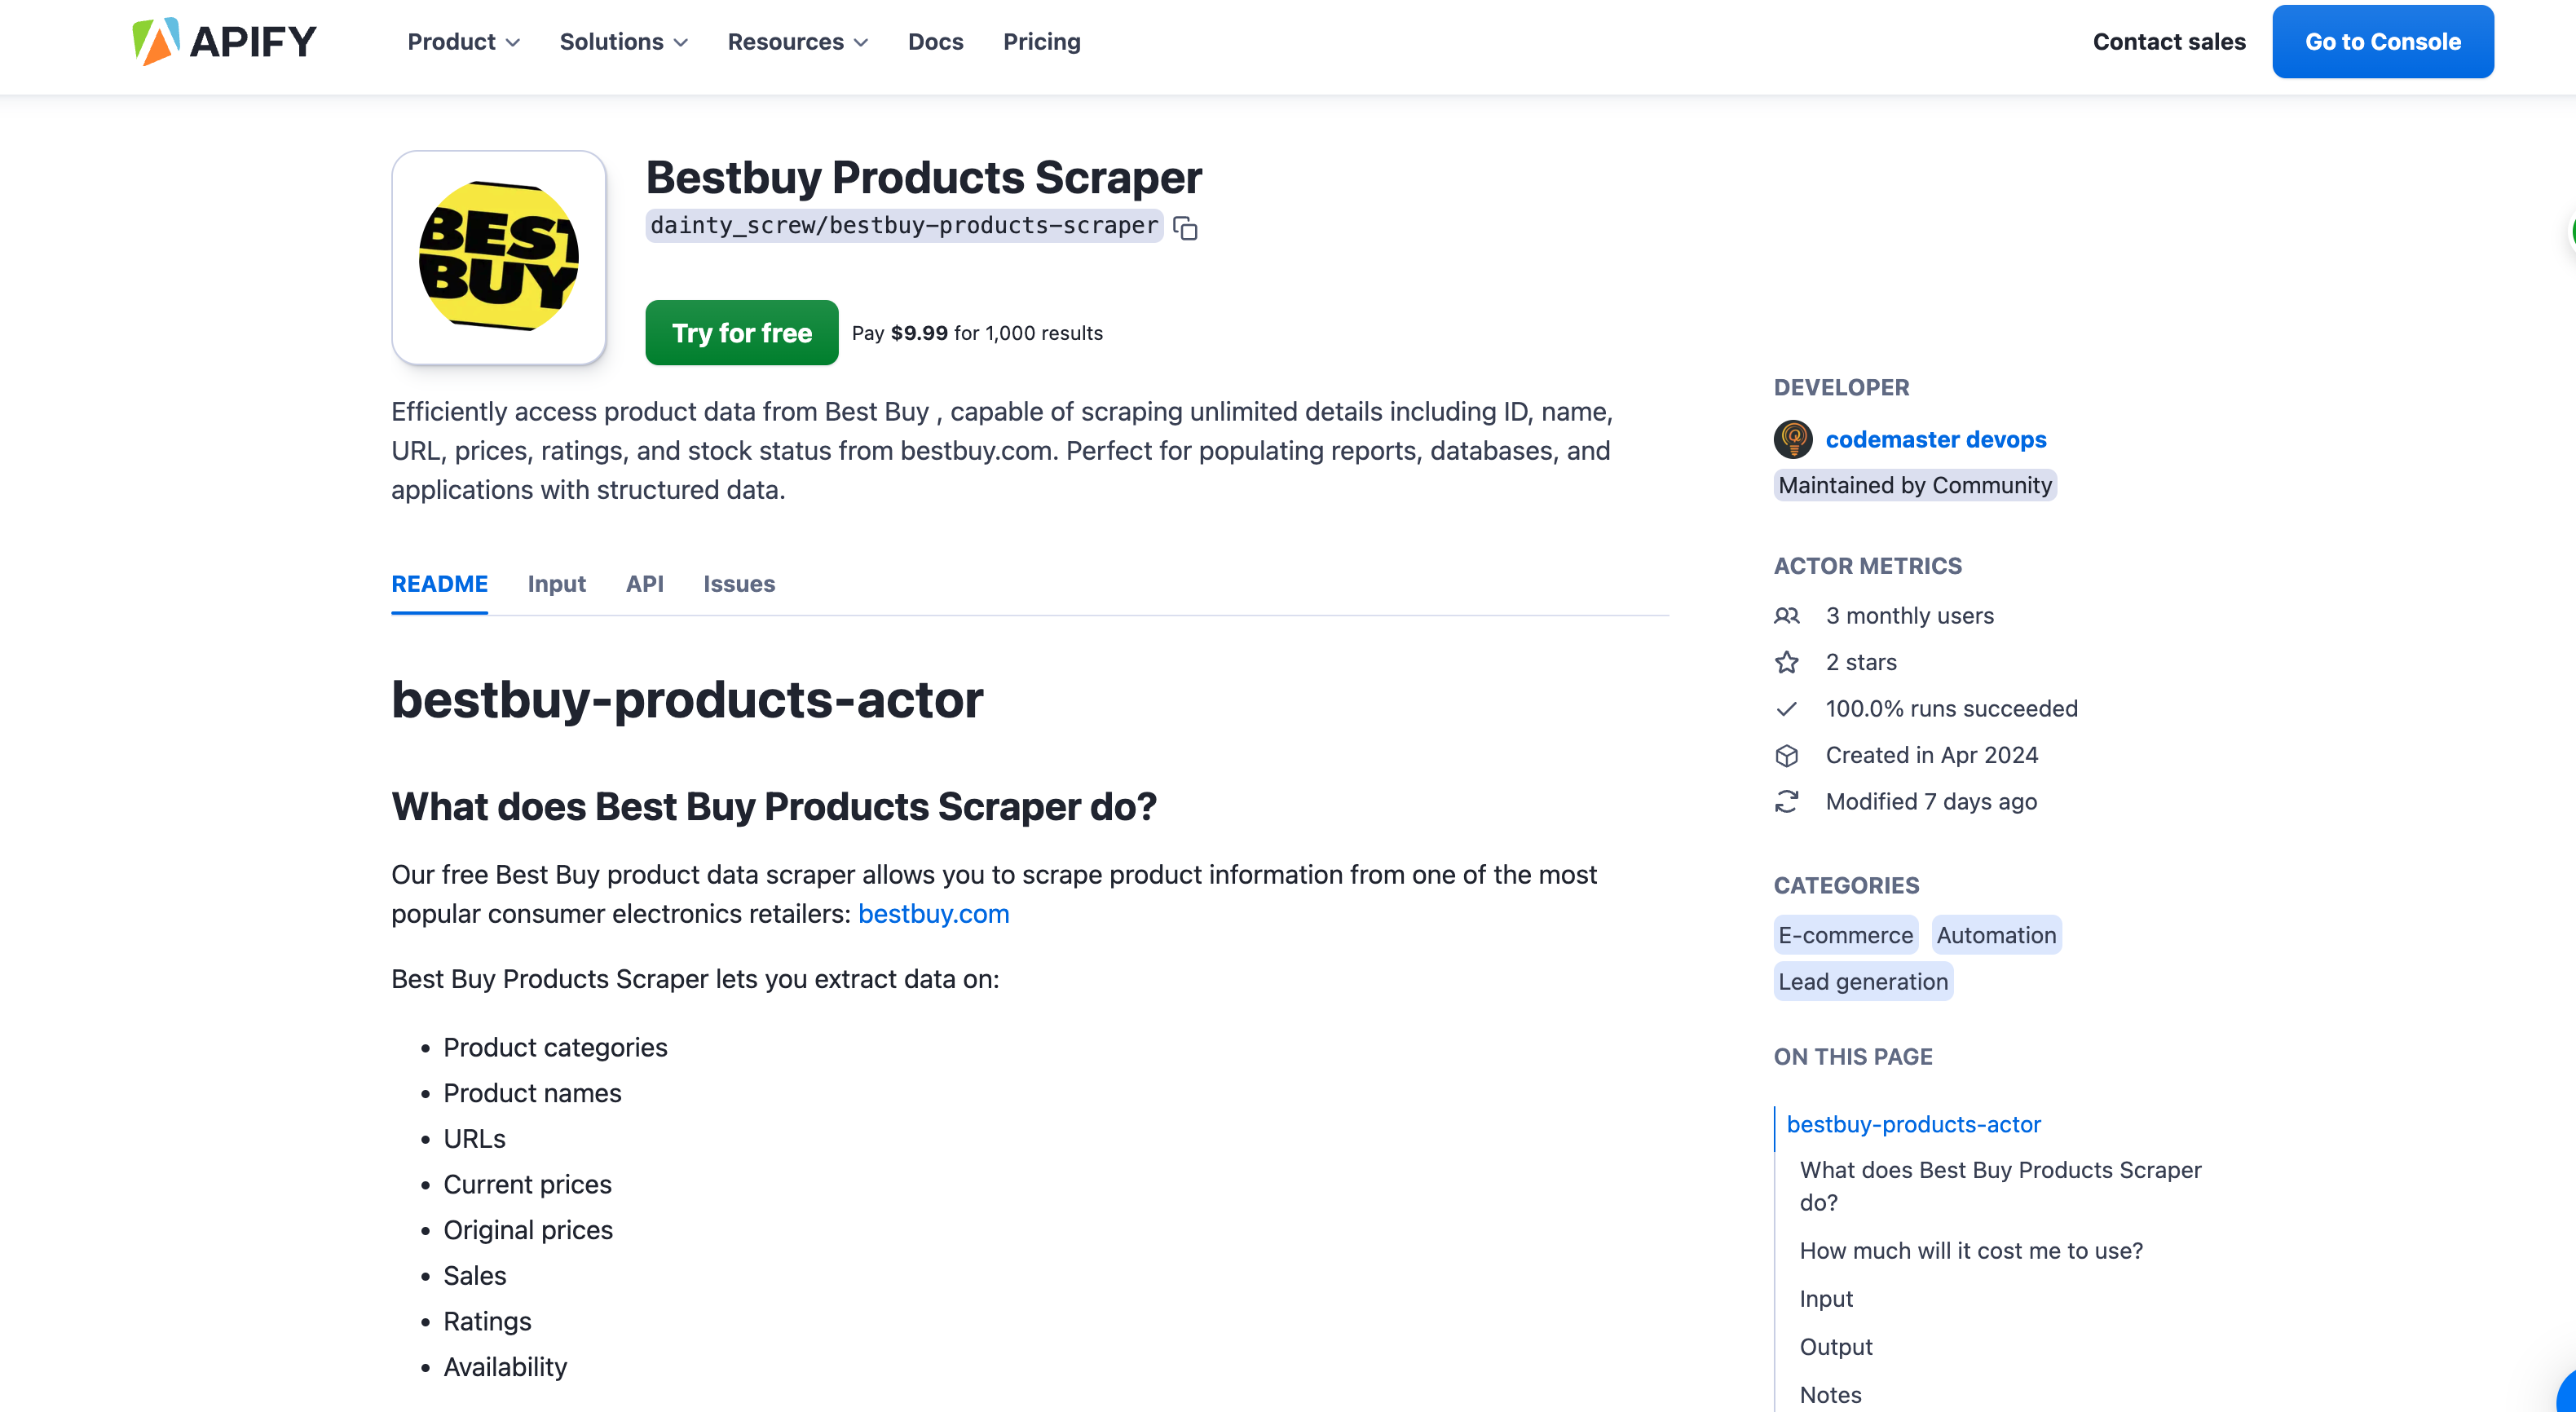Click the Go to Console button
Screen dimensions: 2576x1412
click(2382, 42)
